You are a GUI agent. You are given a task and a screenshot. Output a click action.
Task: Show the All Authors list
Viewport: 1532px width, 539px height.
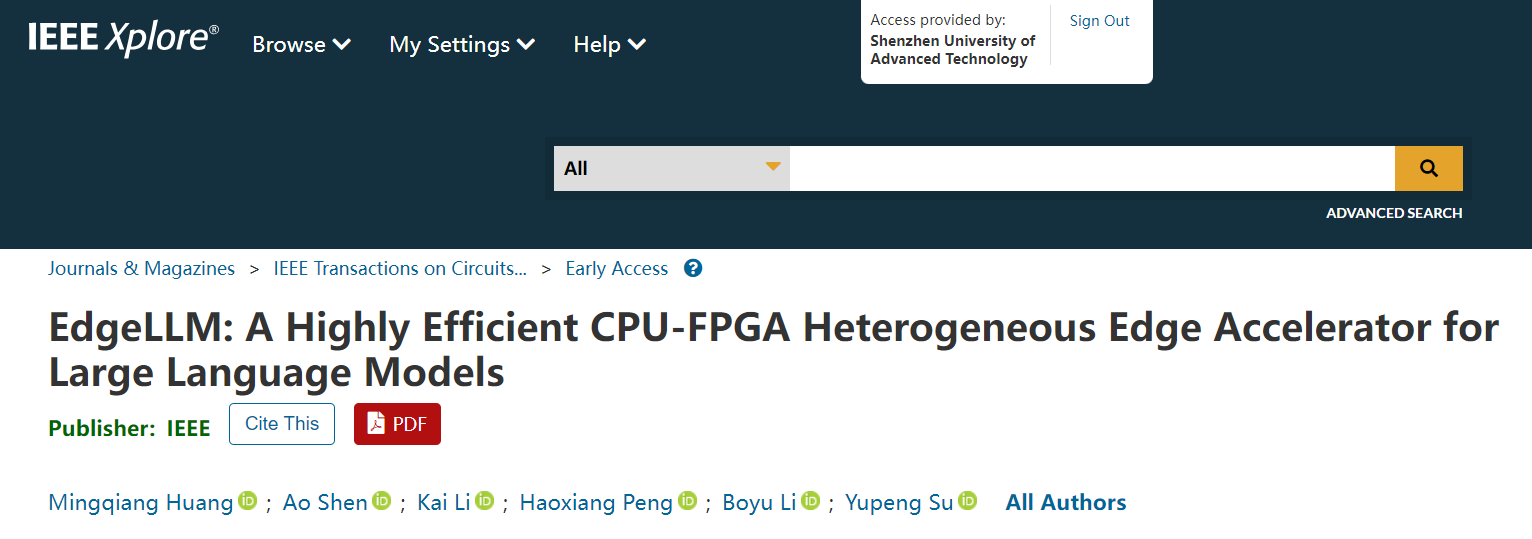[1065, 502]
